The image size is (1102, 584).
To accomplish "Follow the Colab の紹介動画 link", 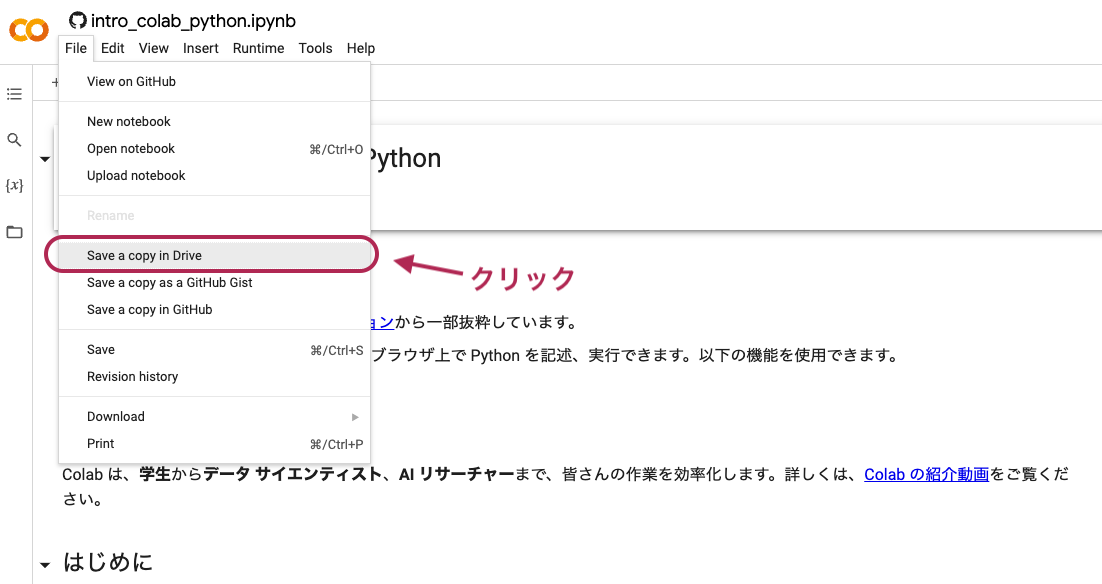I will click(926, 475).
